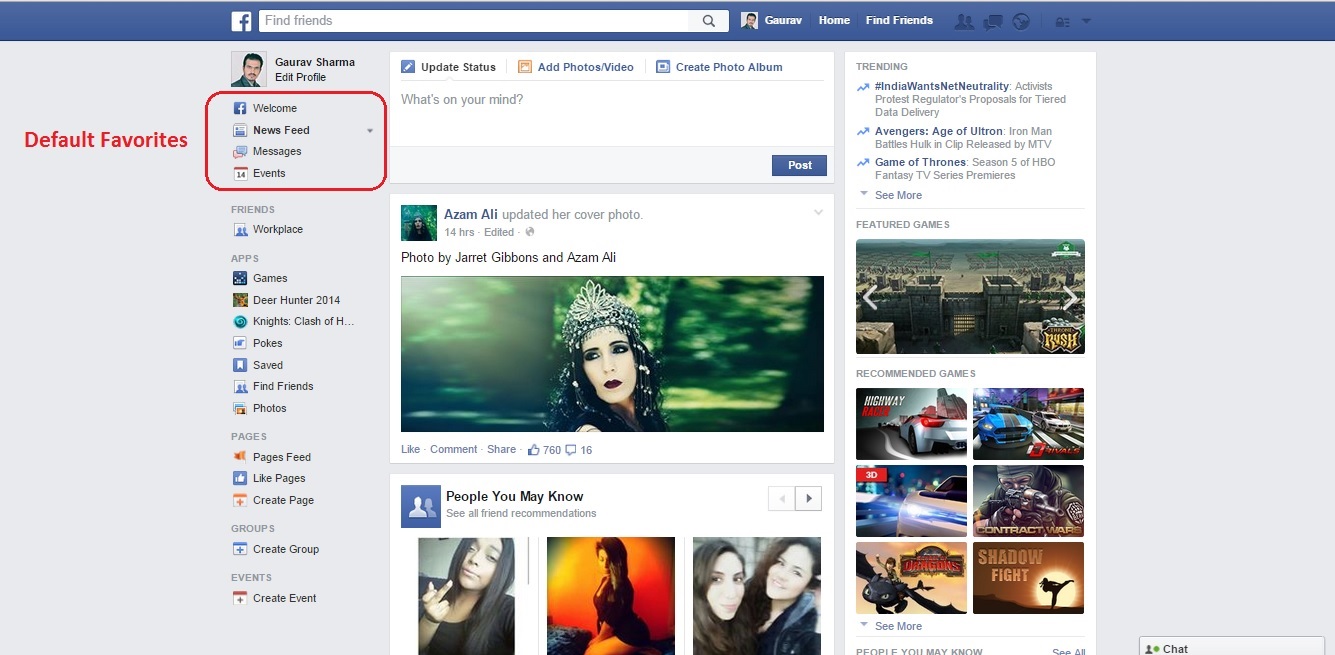Click Azam Ali's avatar on the post
The image size is (1335, 655).
click(419, 223)
